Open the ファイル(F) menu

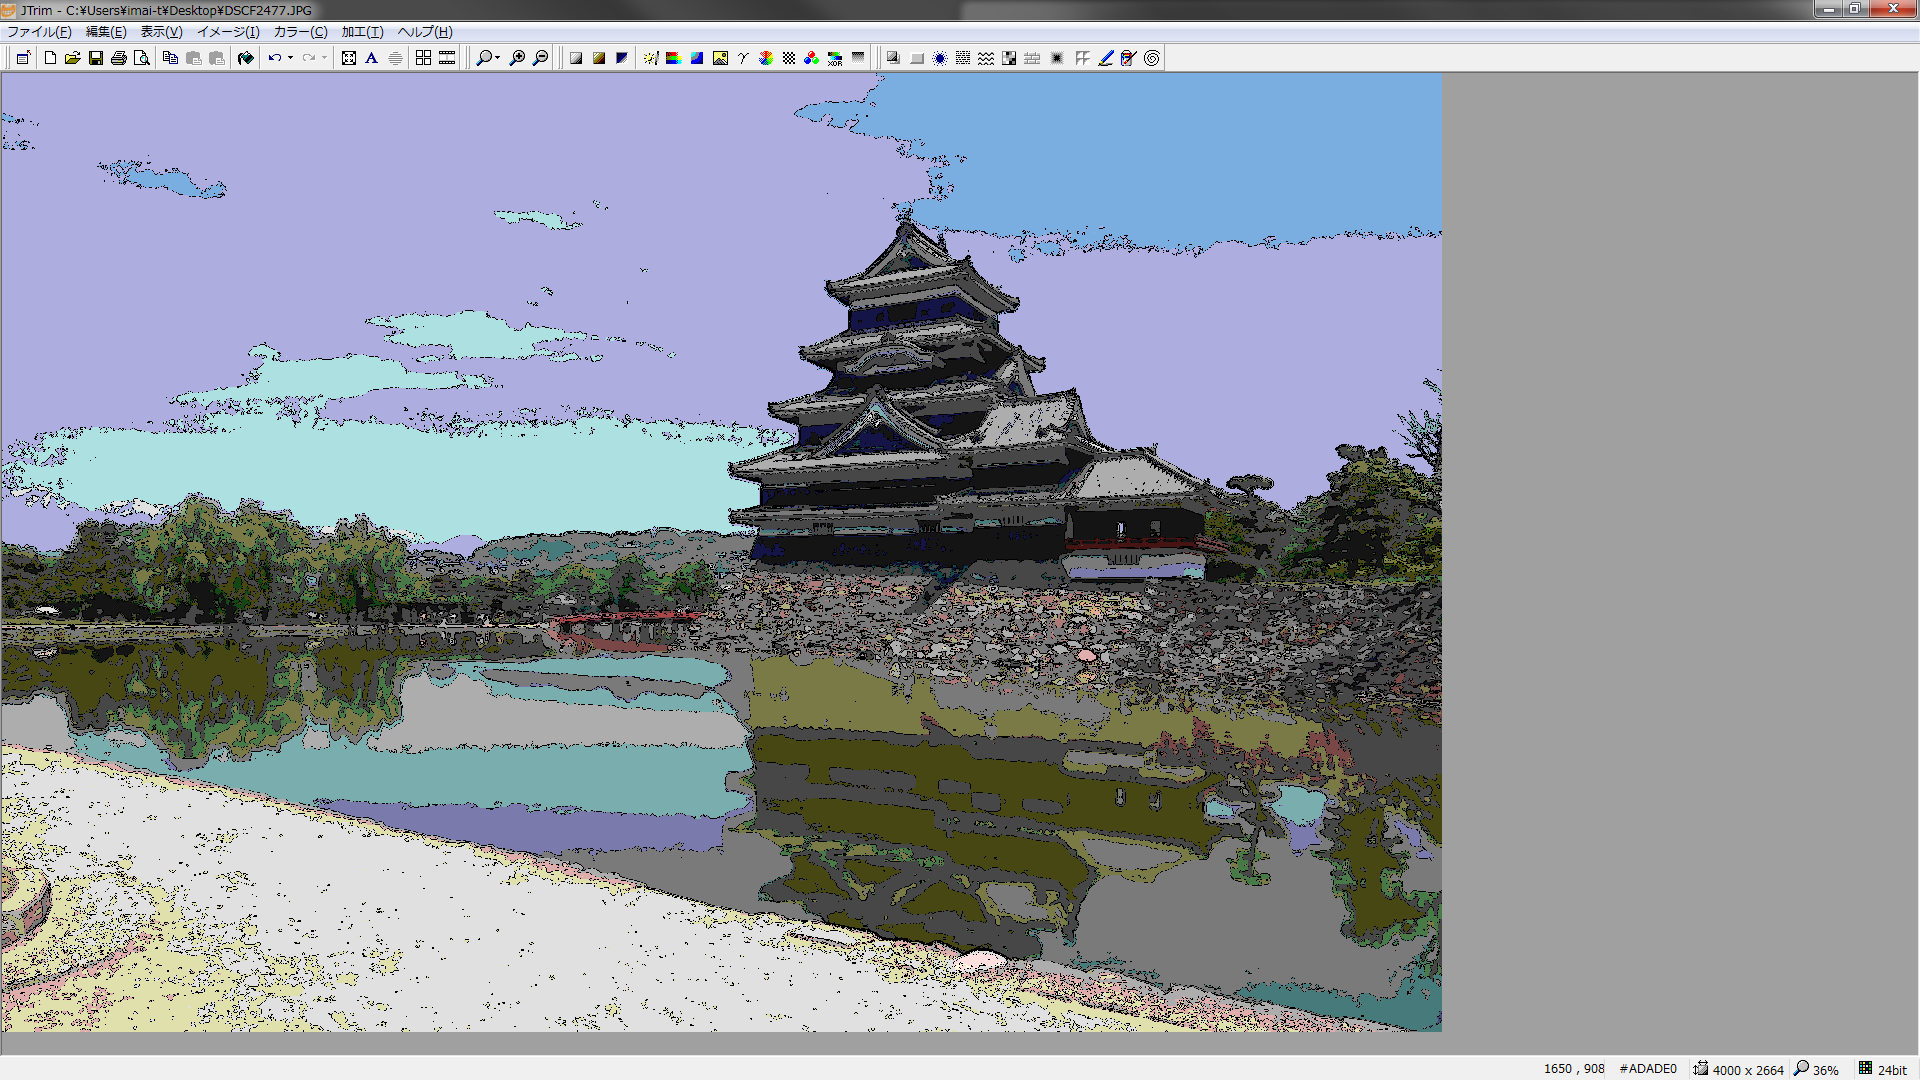(x=39, y=32)
